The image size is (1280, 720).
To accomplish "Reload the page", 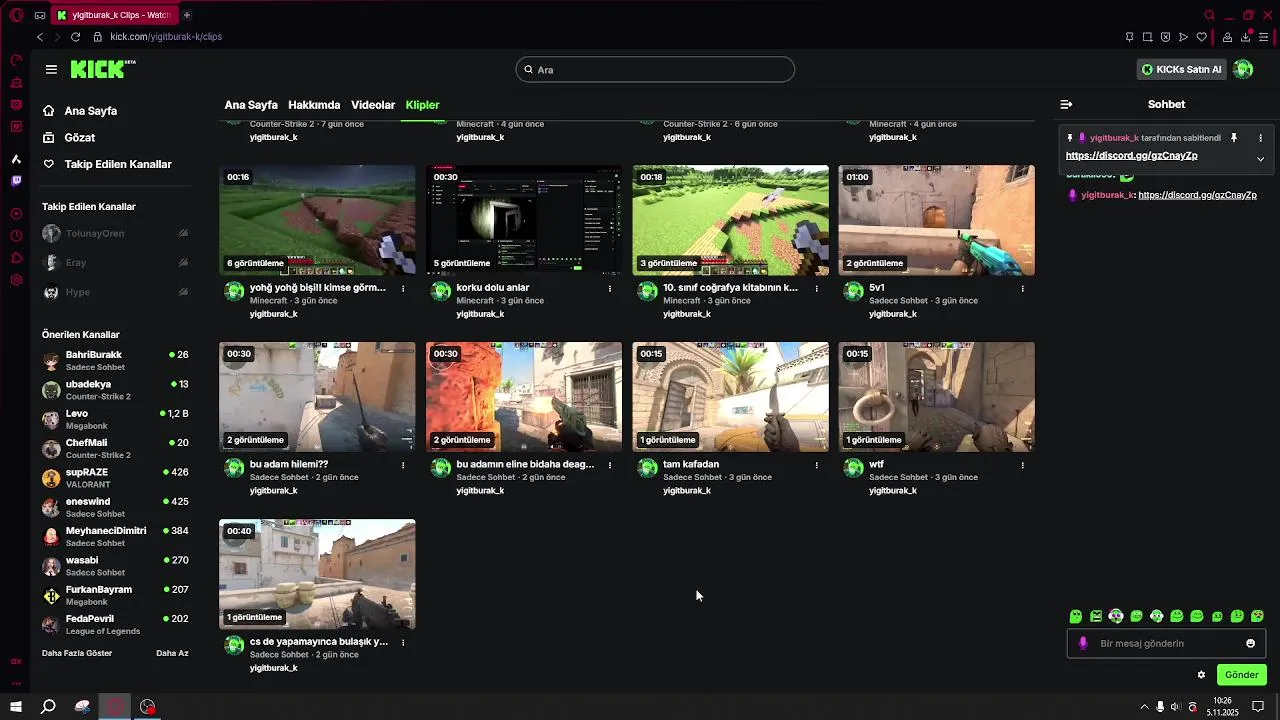I will (75, 36).
